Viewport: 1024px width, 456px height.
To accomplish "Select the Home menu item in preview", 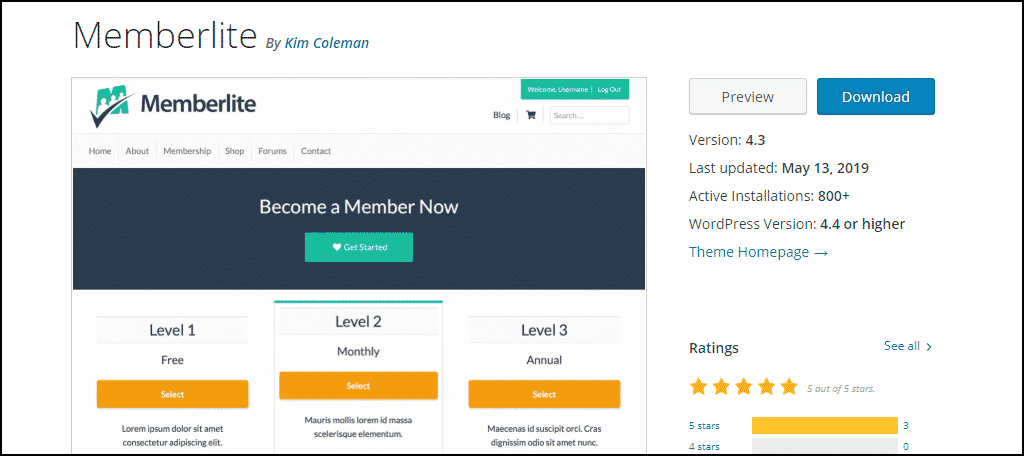I will tap(100, 151).
